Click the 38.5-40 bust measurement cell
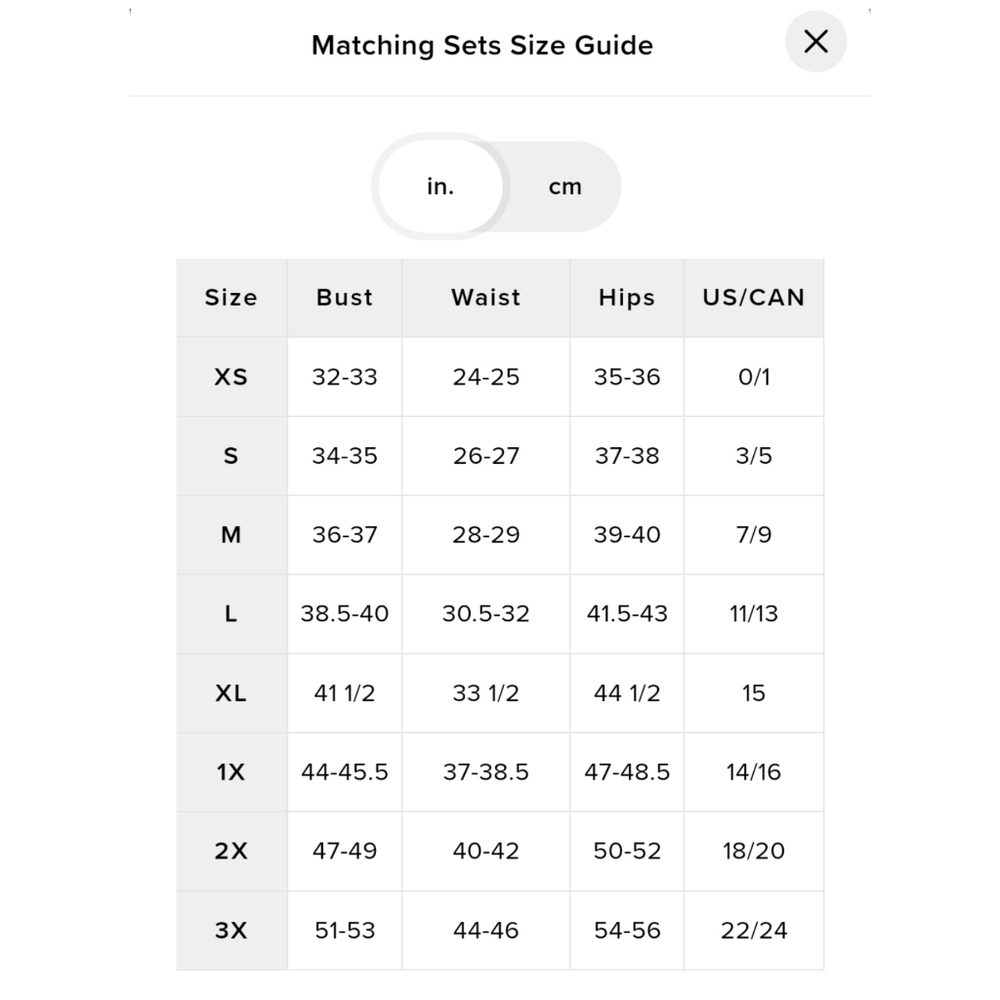 344,614
